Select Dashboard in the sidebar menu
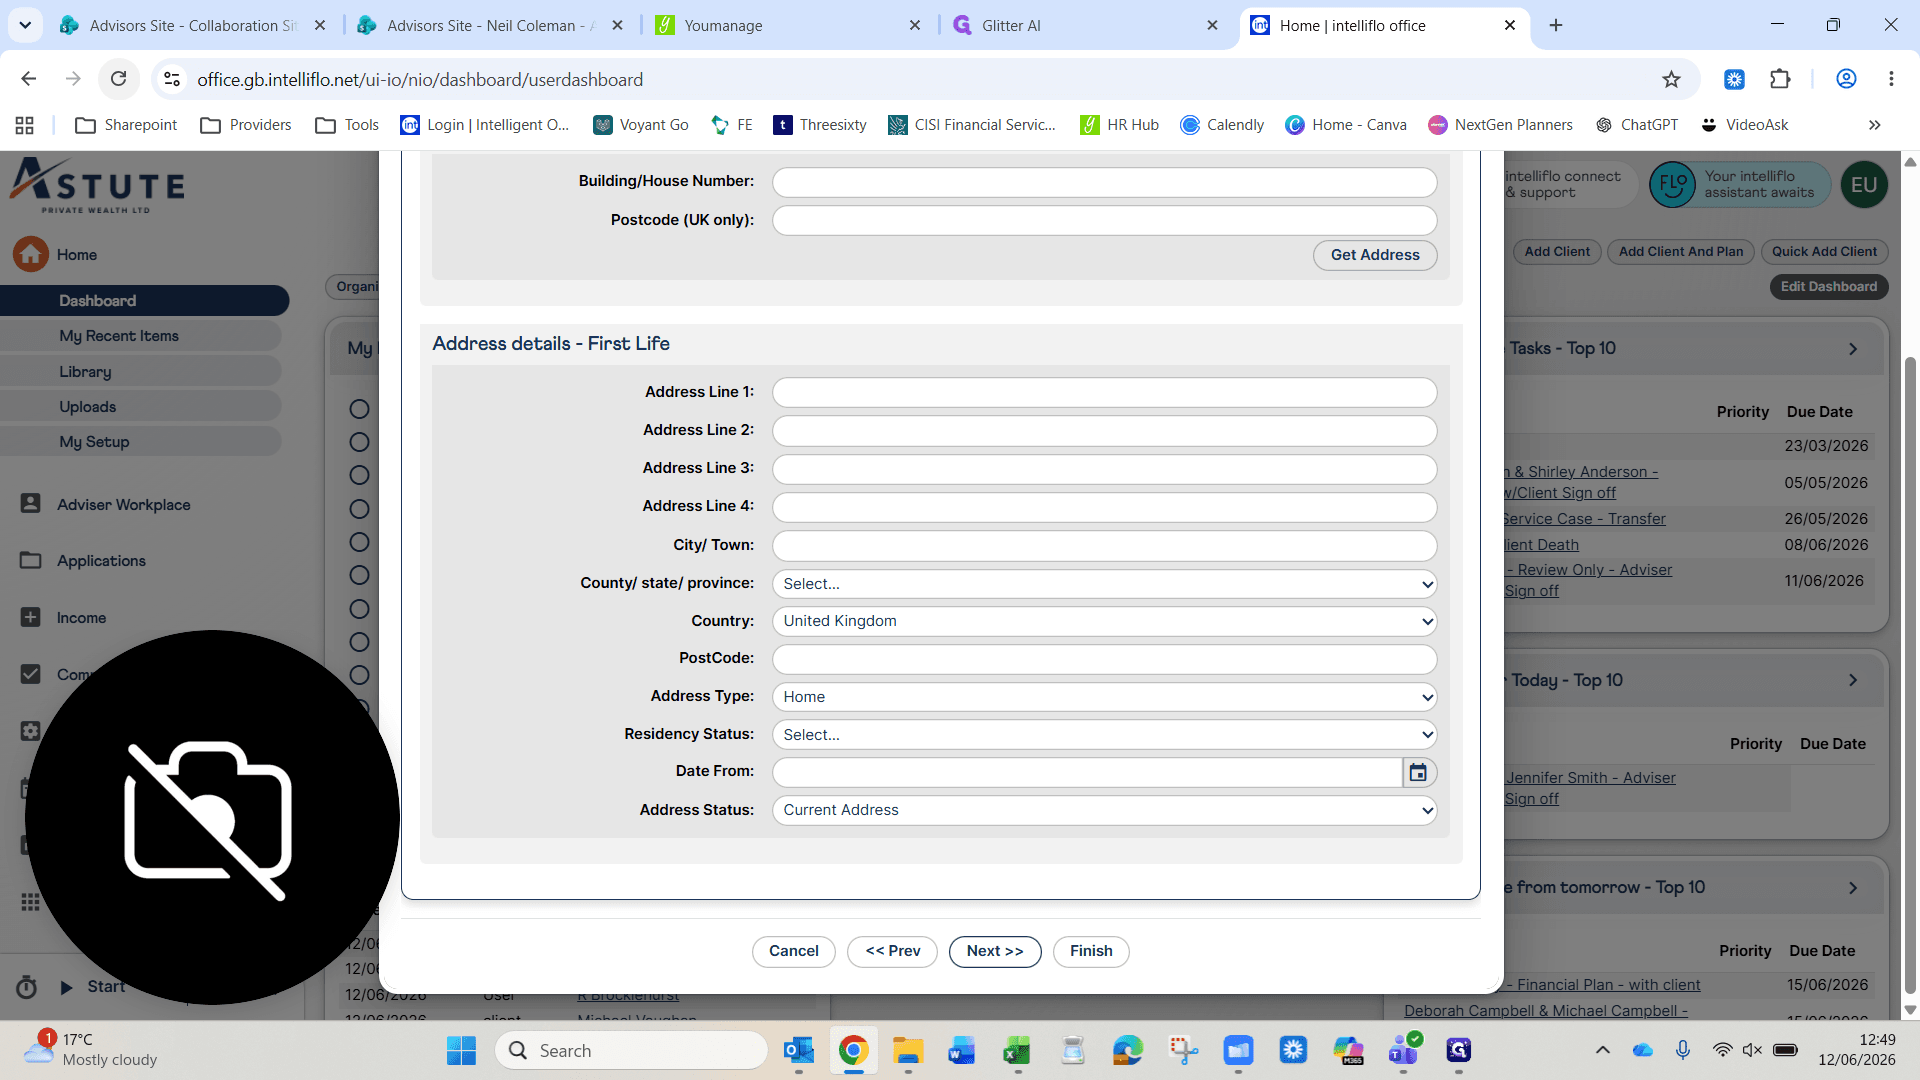Viewport: 1920px width, 1080px height. pos(145,301)
